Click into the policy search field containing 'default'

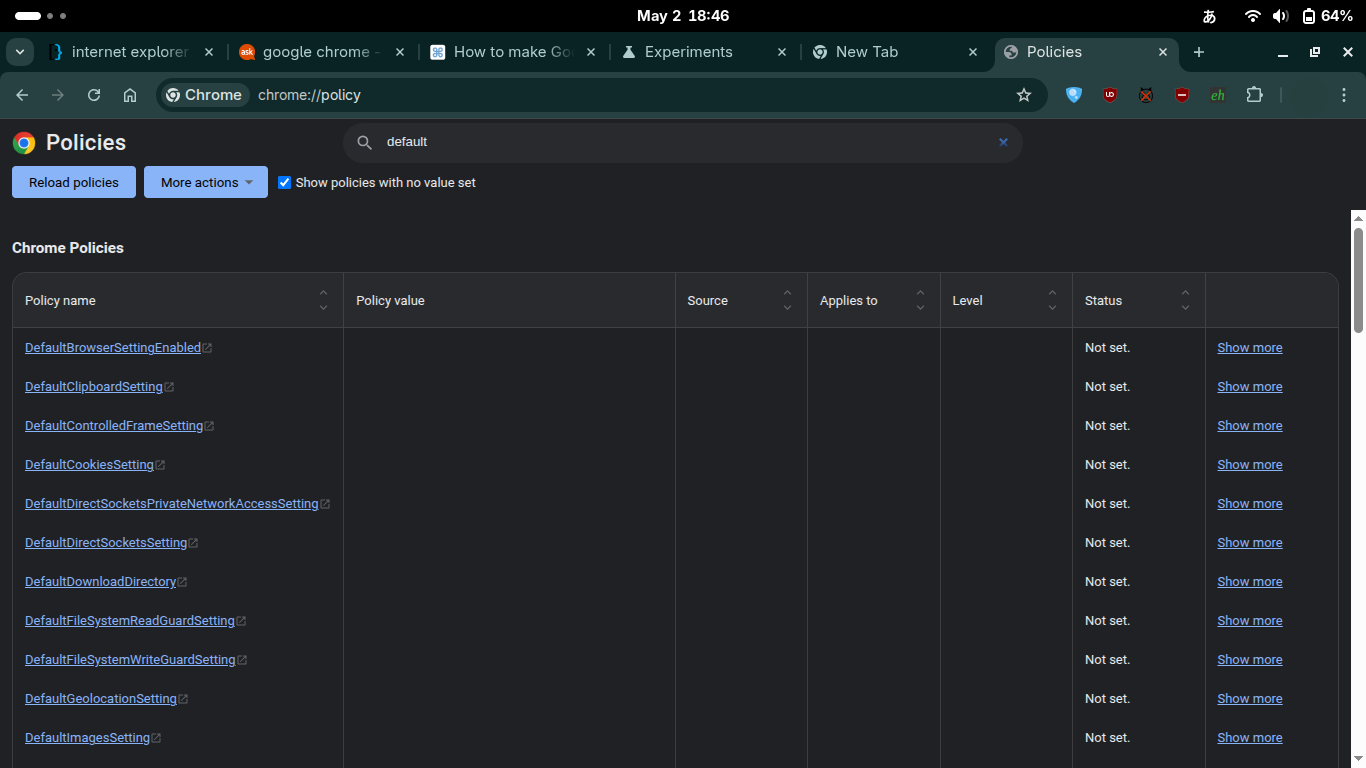click(x=682, y=142)
